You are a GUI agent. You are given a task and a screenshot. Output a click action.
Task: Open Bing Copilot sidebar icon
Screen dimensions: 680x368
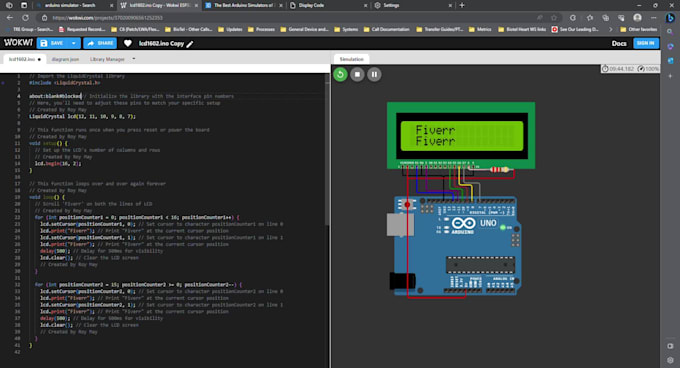click(x=670, y=18)
